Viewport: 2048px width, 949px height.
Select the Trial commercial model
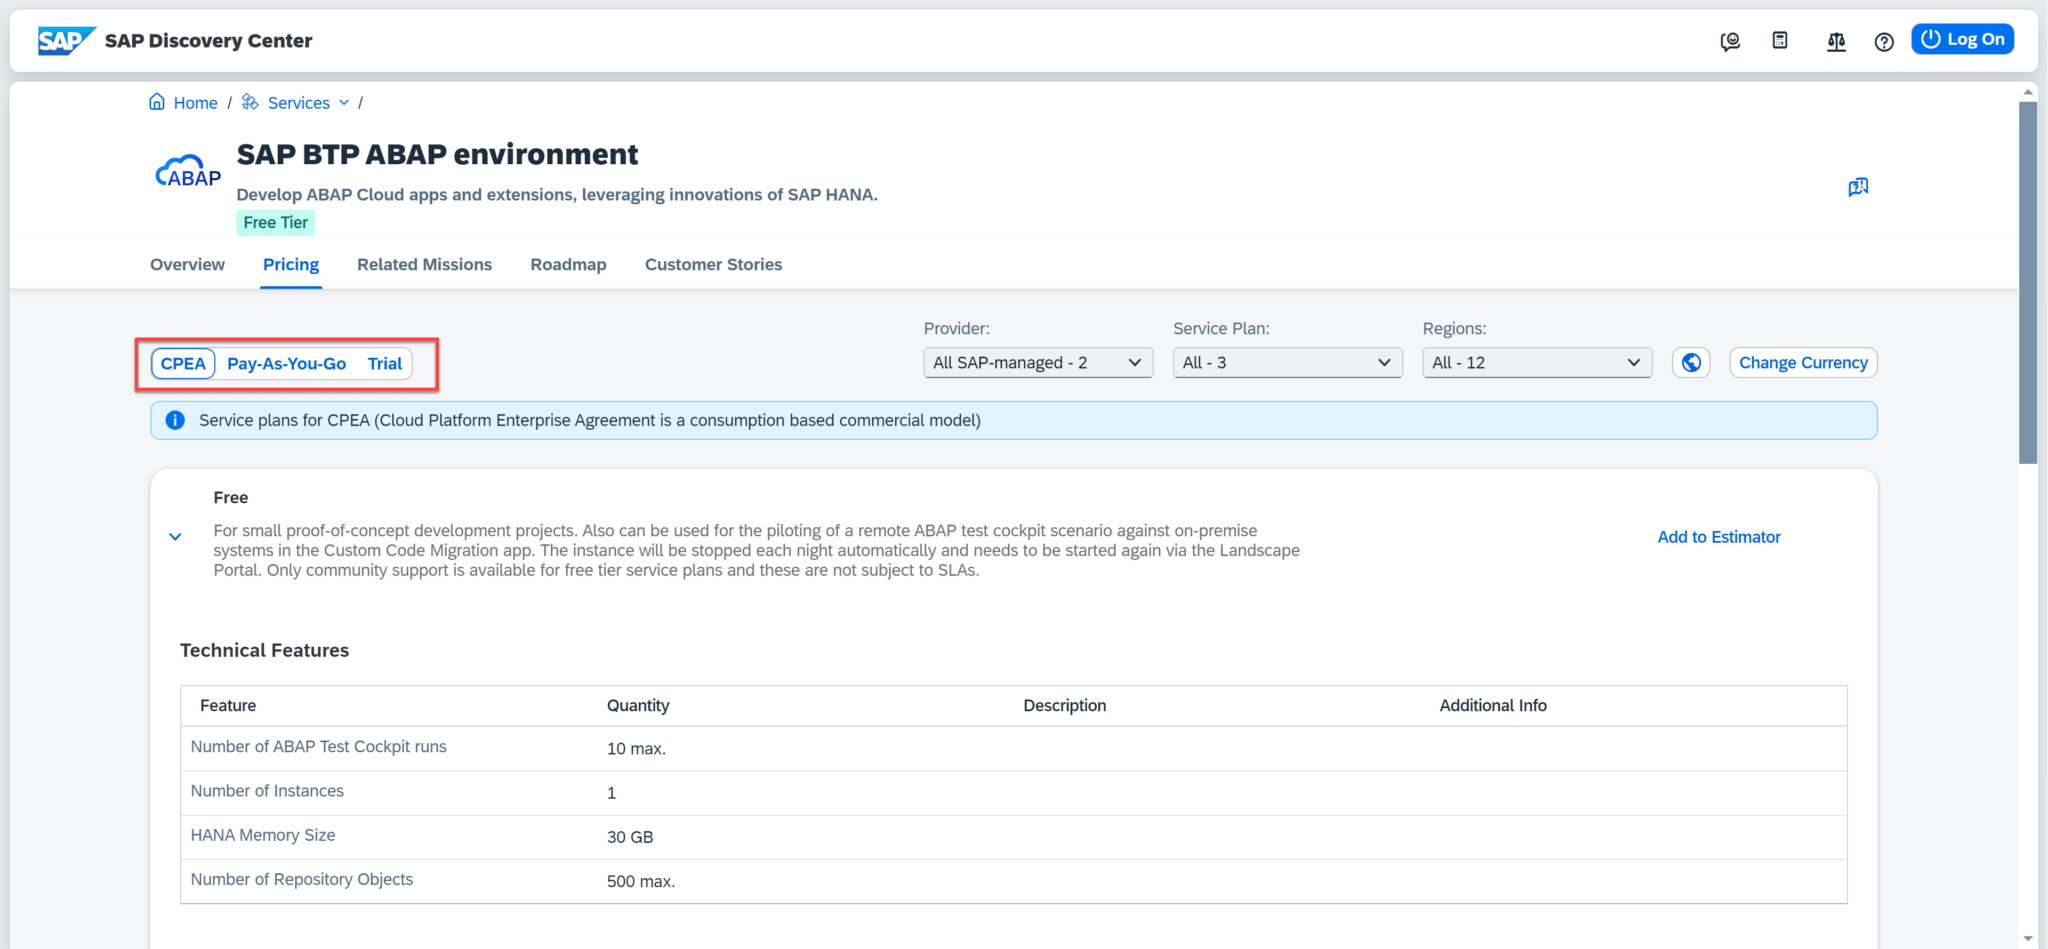(384, 363)
